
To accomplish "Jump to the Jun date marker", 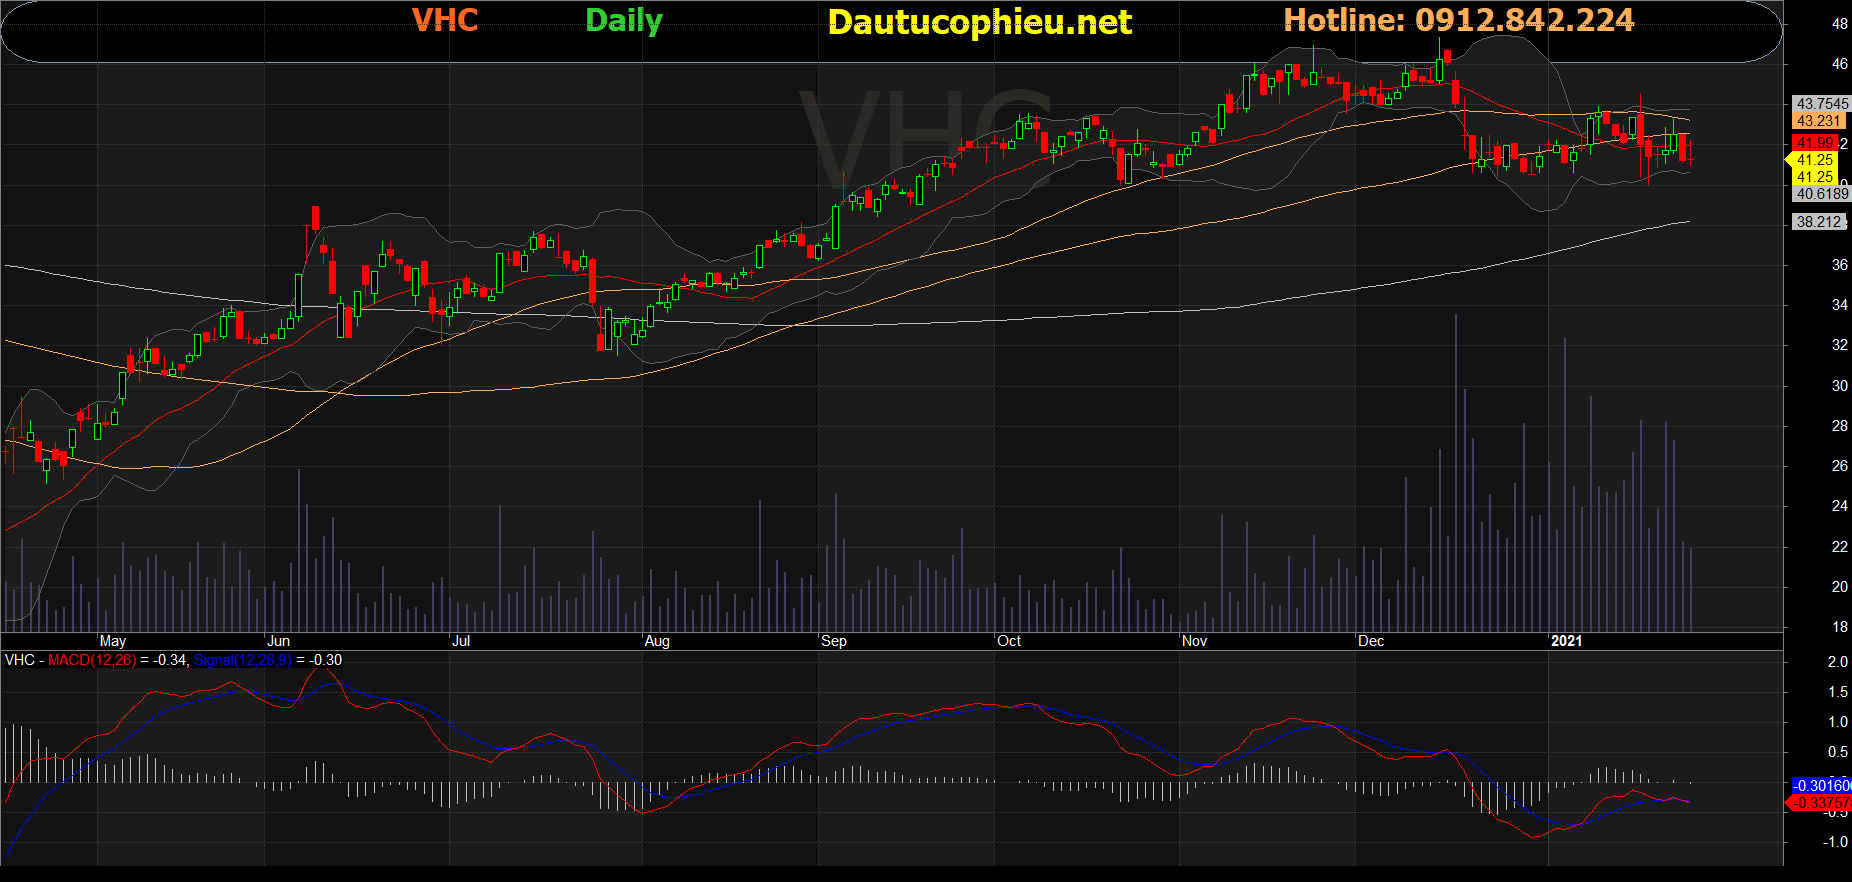I will (x=279, y=641).
